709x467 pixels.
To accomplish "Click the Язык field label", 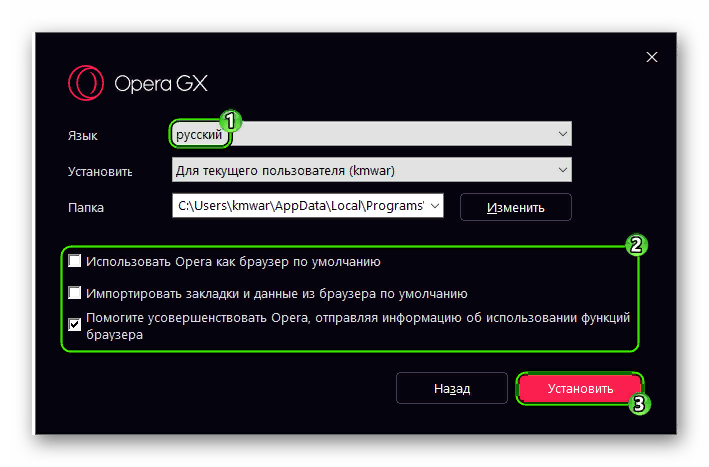I will 83,136.
